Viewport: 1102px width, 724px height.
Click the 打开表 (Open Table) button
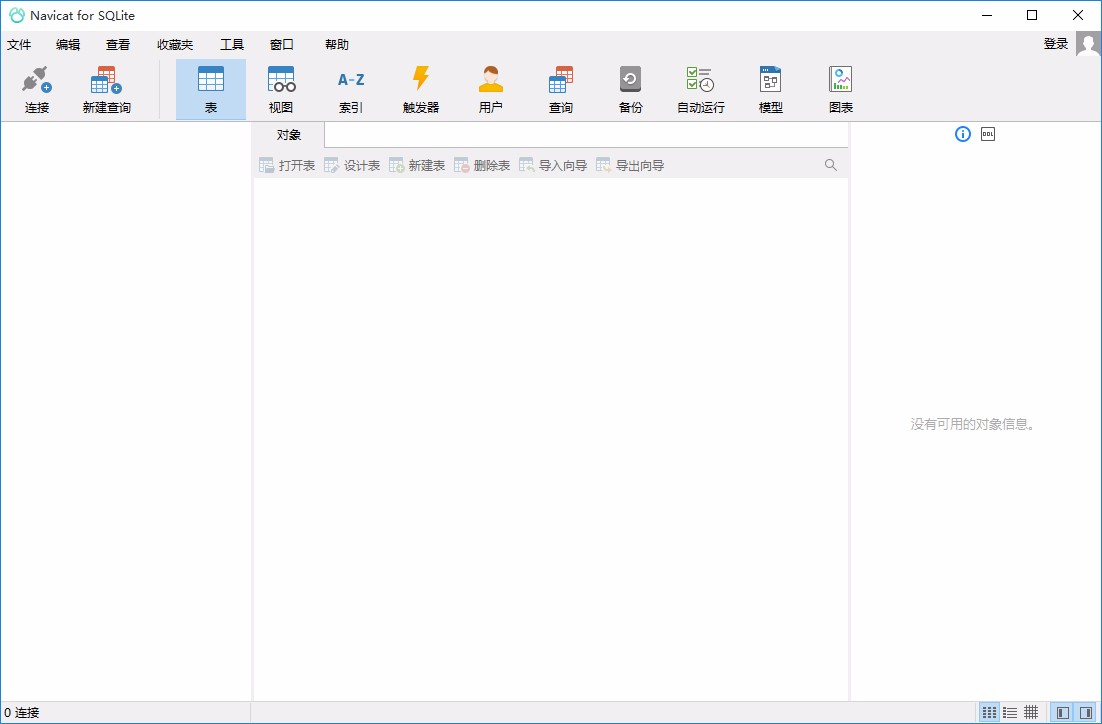coord(287,165)
